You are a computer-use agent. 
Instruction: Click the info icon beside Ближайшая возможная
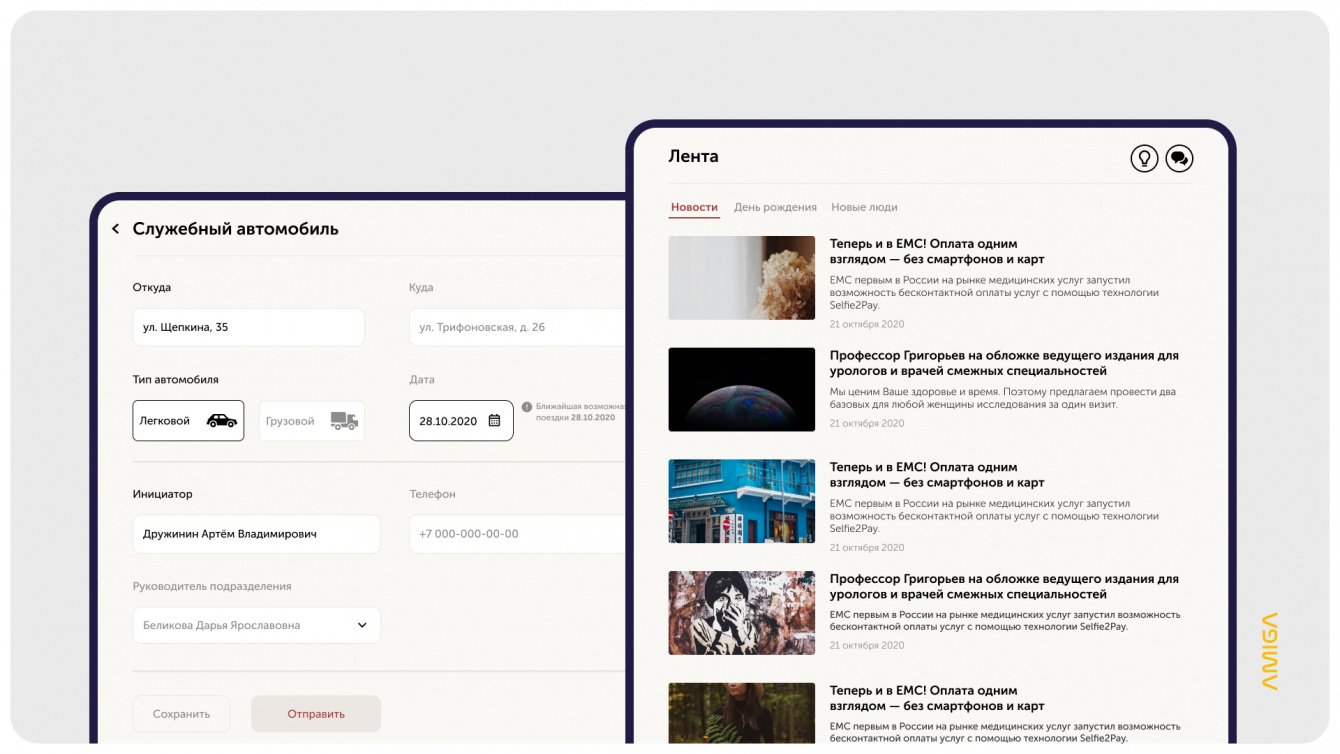click(x=527, y=407)
